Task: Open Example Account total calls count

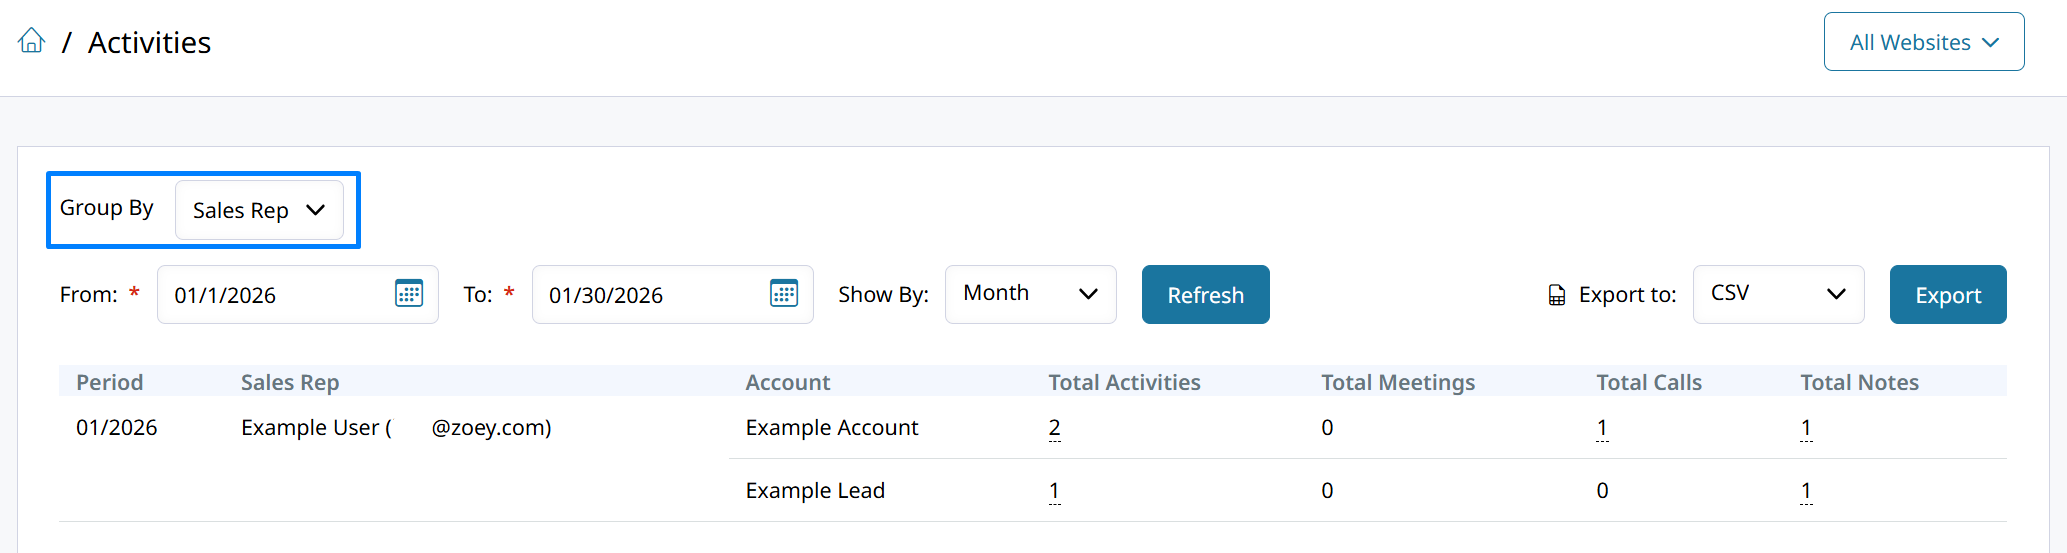Action: coord(1602,428)
